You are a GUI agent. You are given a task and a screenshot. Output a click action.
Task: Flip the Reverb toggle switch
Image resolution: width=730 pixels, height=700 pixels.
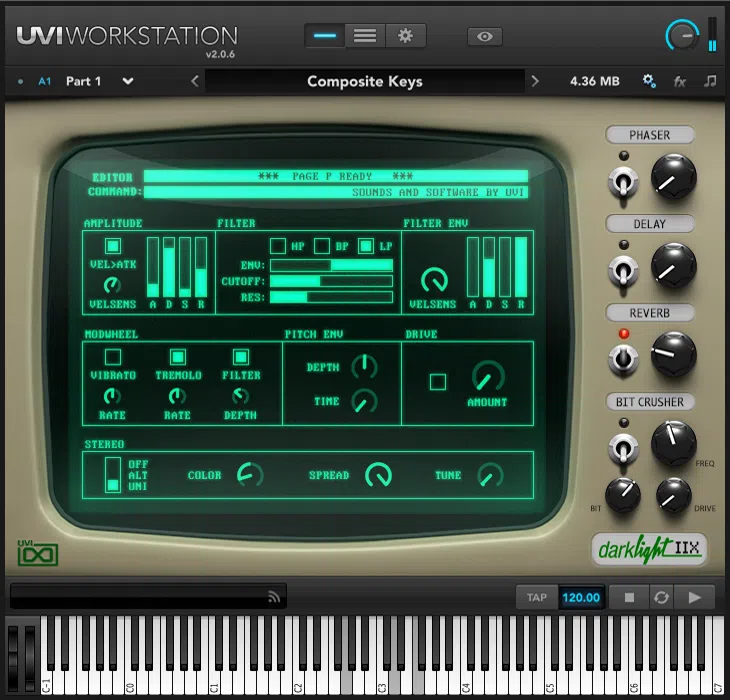[x=623, y=357]
